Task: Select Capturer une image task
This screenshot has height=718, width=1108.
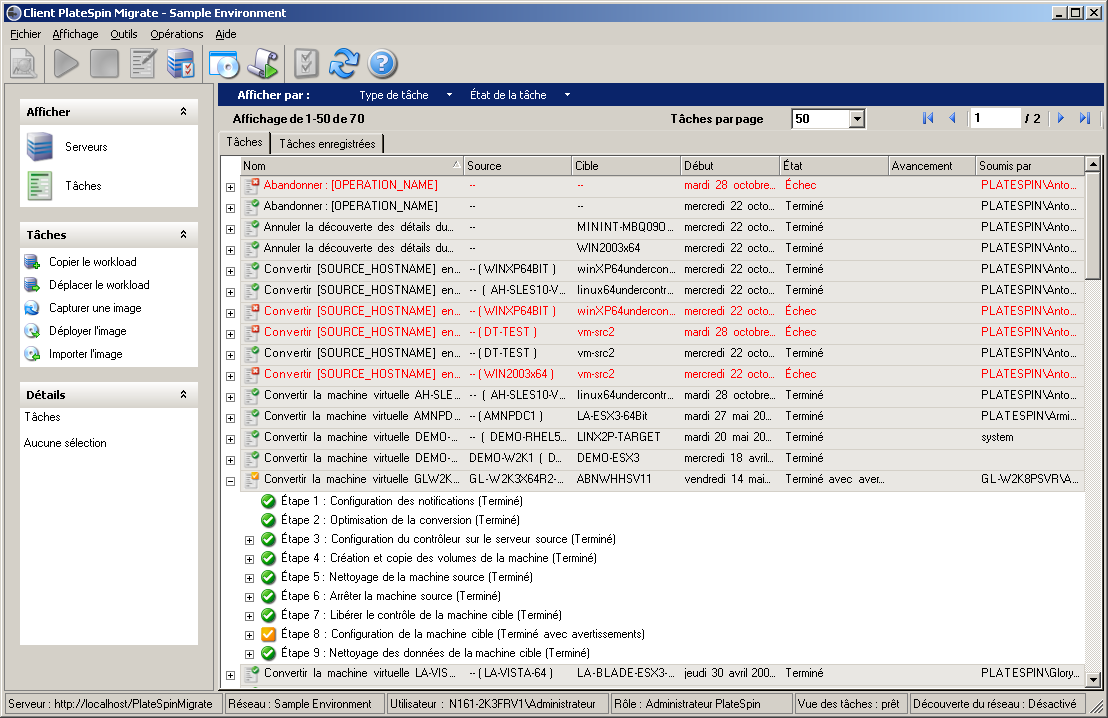Action: tap(95, 308)
